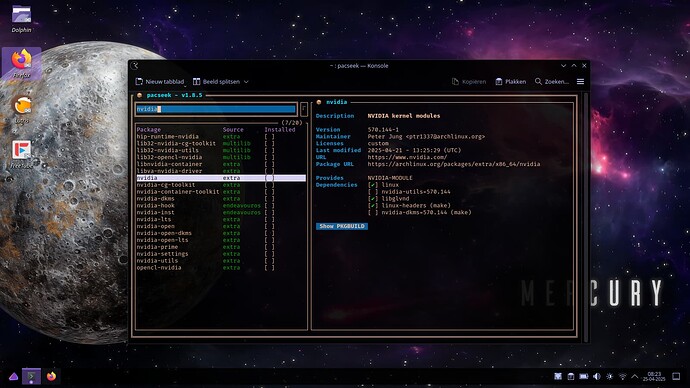Image resolution: width=690 pixels, height=388 pixels.
Task: Click the linux dependency checkbox
Action: [x=373, y=185]
